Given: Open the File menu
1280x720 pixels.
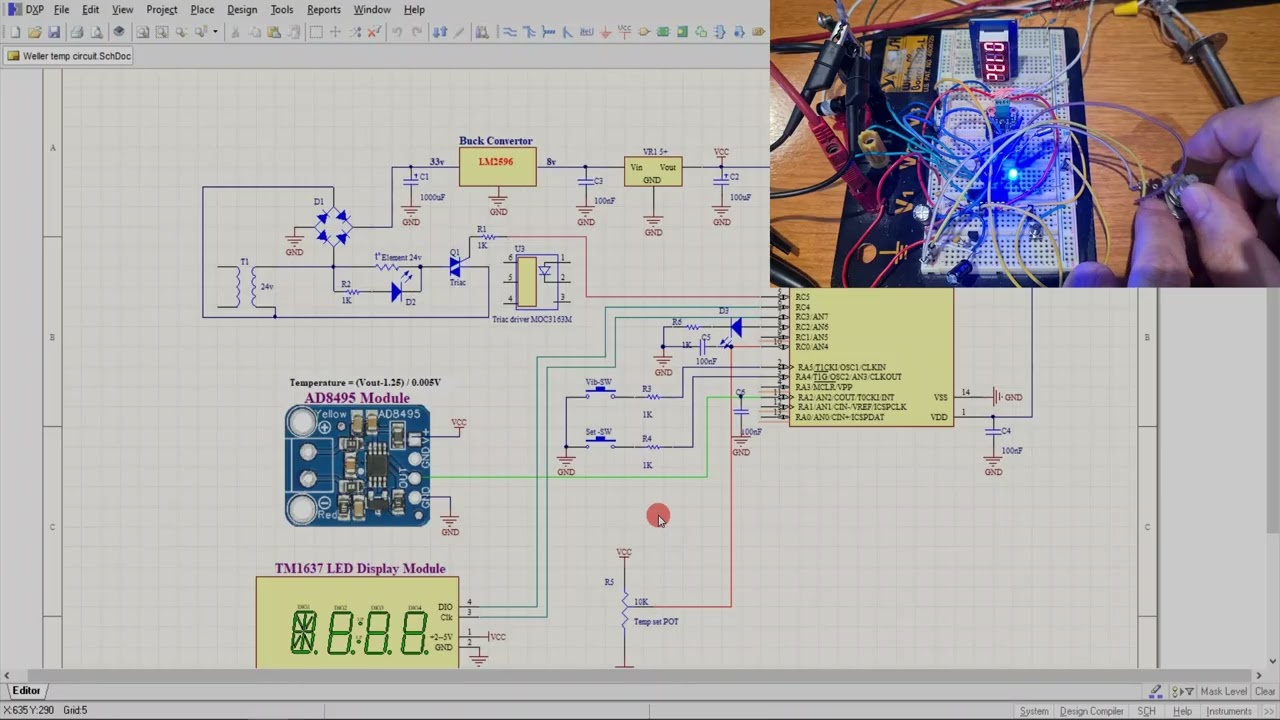Looking at the screenshot, I should 61,9.
